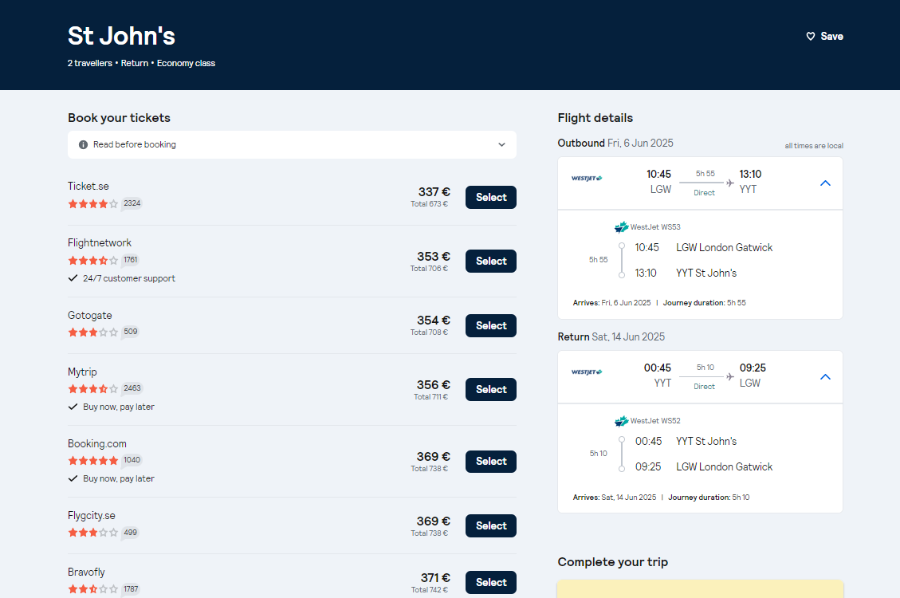Screen dimensions: 900x598
Task: Click the Complete your trip heading
Action: [x=612, y=562]
